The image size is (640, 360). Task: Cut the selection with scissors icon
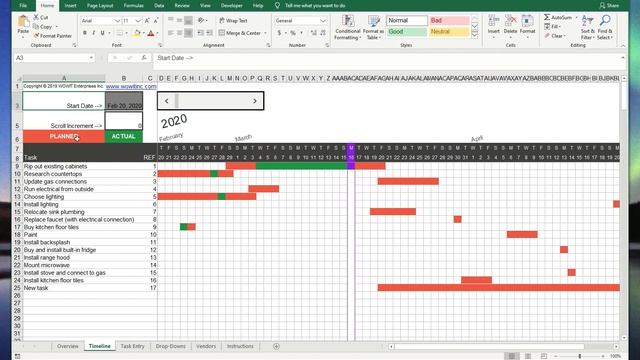(x=36, y=17)
